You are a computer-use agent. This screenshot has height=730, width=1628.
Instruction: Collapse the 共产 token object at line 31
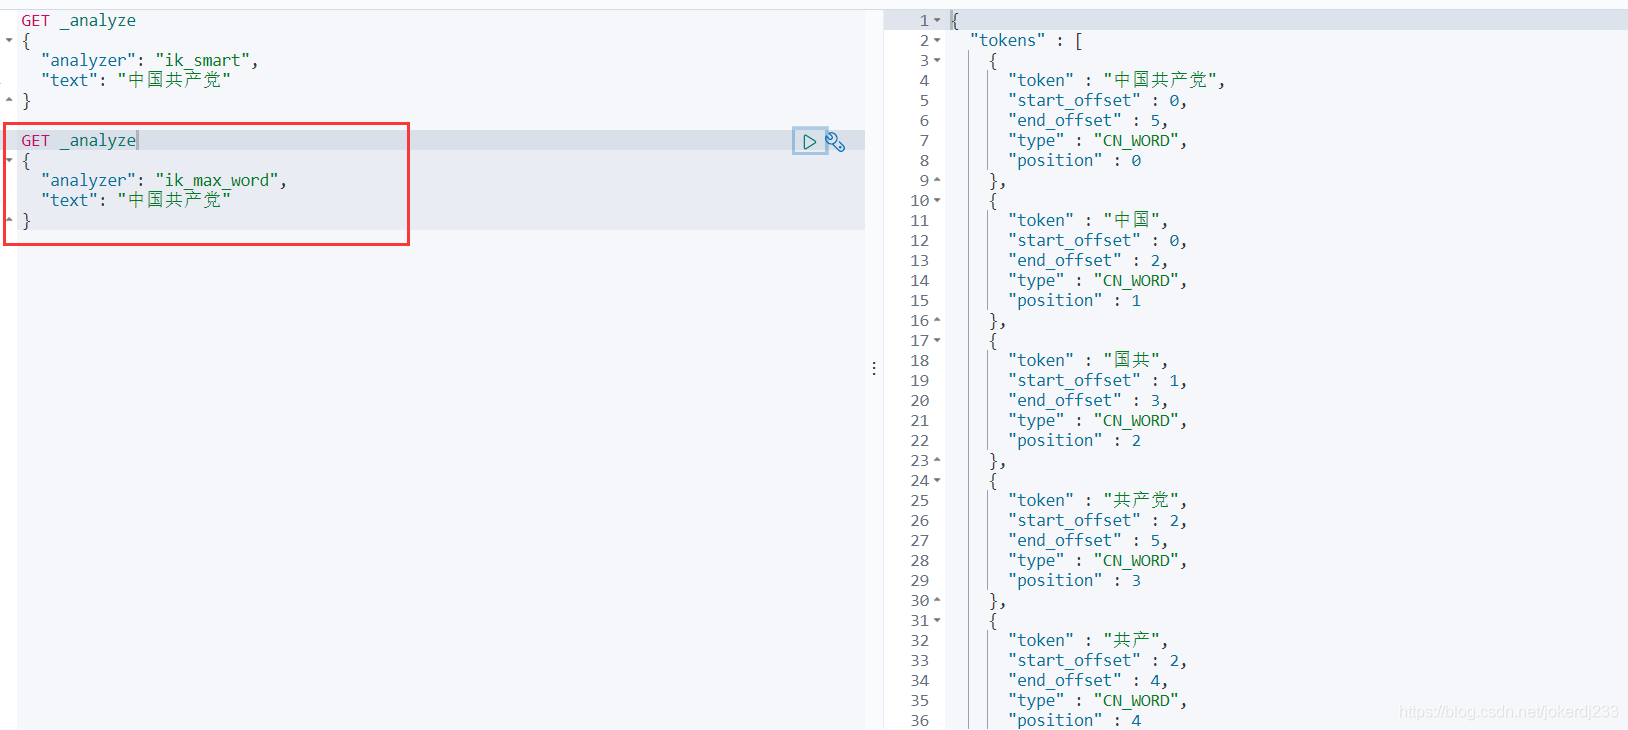pyautogui.click(x=937, y=621)
